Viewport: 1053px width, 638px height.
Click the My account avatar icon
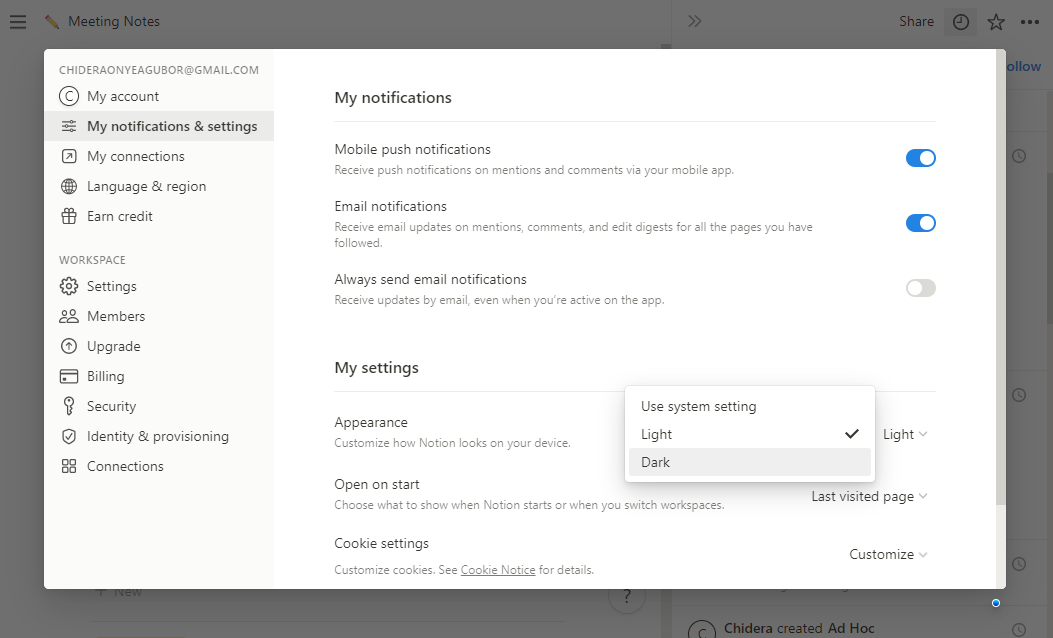click(68, 96)
